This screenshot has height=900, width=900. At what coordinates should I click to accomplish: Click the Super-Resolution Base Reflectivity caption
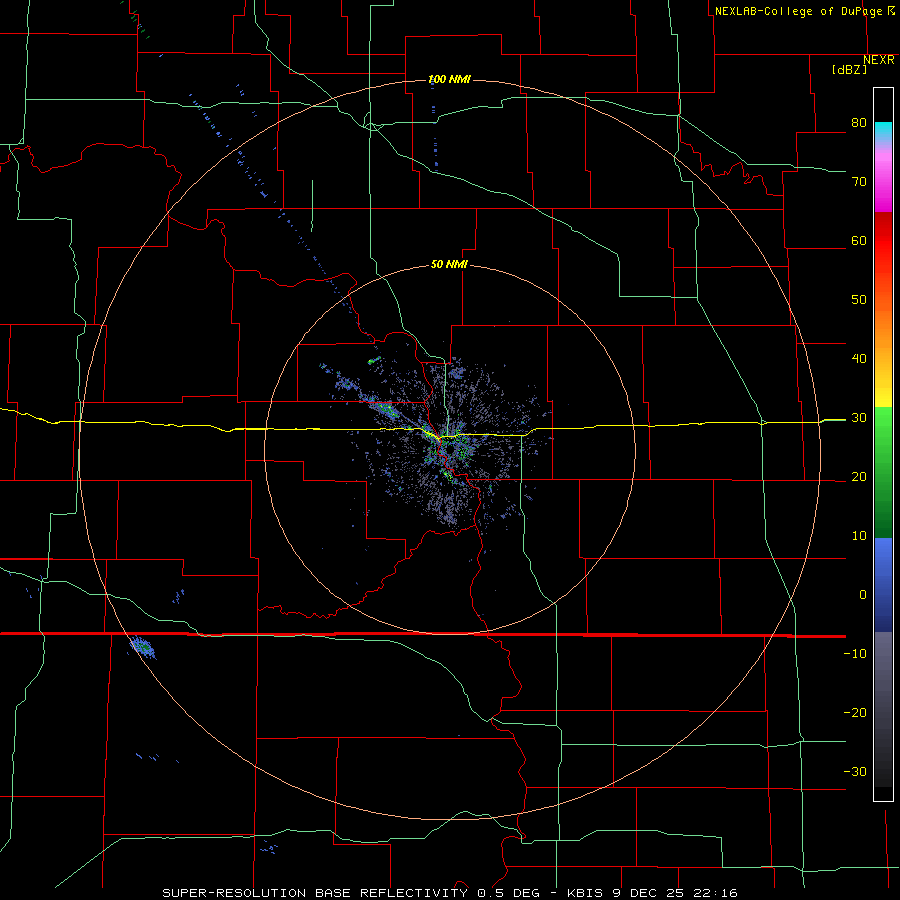(449, 893)
